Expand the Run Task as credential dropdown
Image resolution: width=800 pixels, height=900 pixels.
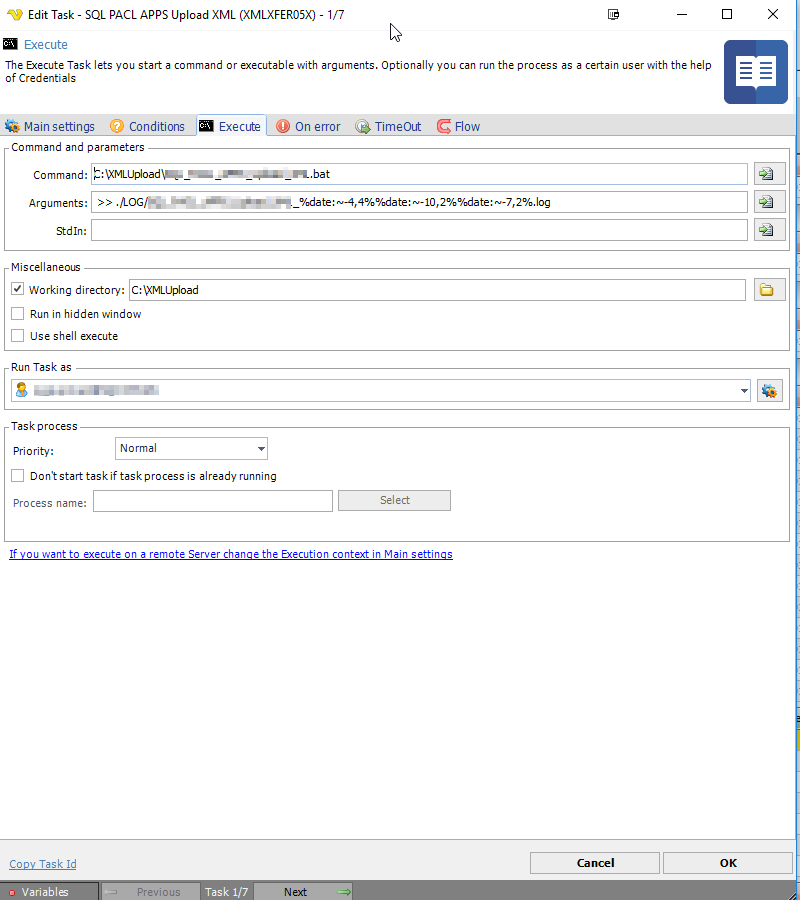click(x=743, y=391)
